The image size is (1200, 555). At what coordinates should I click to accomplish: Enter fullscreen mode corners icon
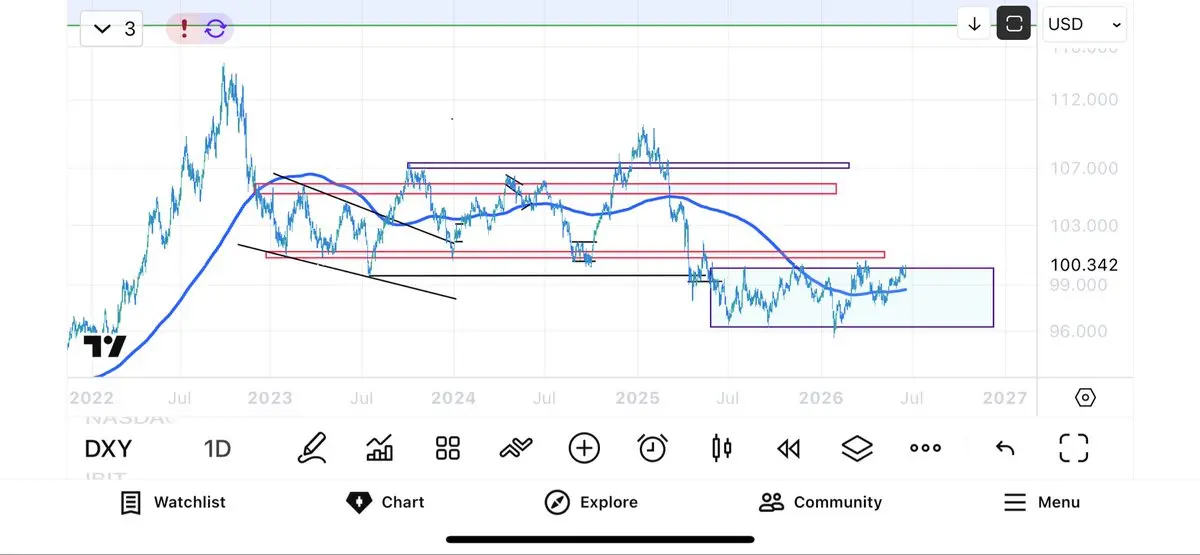(x=1073, y=448)
